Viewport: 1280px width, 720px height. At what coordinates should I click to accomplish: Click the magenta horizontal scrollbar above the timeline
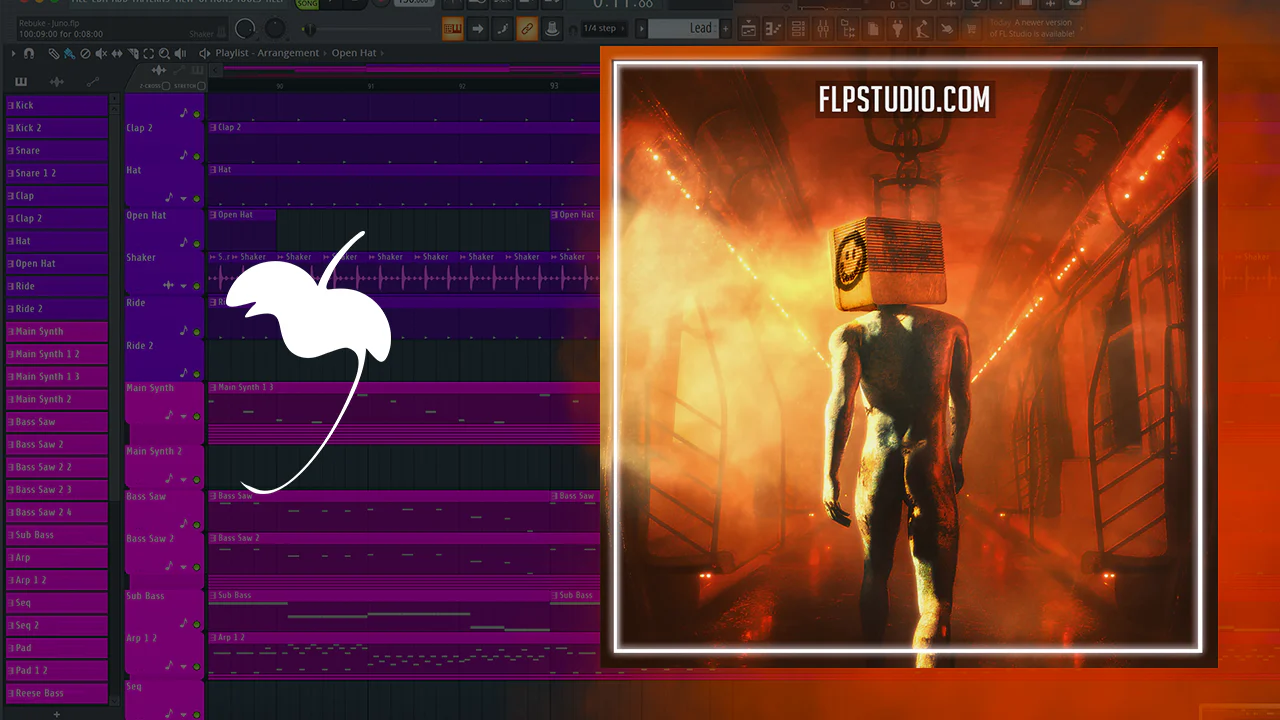coord(410,69)
